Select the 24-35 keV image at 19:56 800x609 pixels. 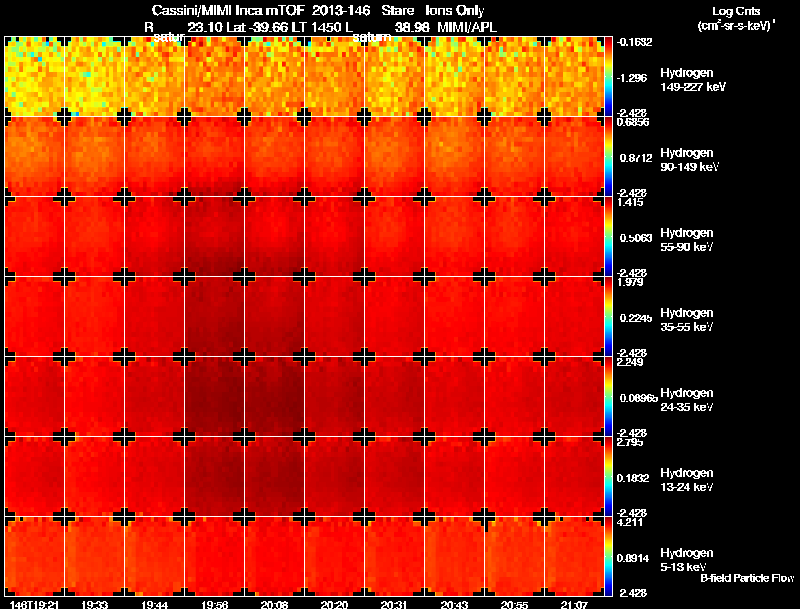click(x=214, y=397)
